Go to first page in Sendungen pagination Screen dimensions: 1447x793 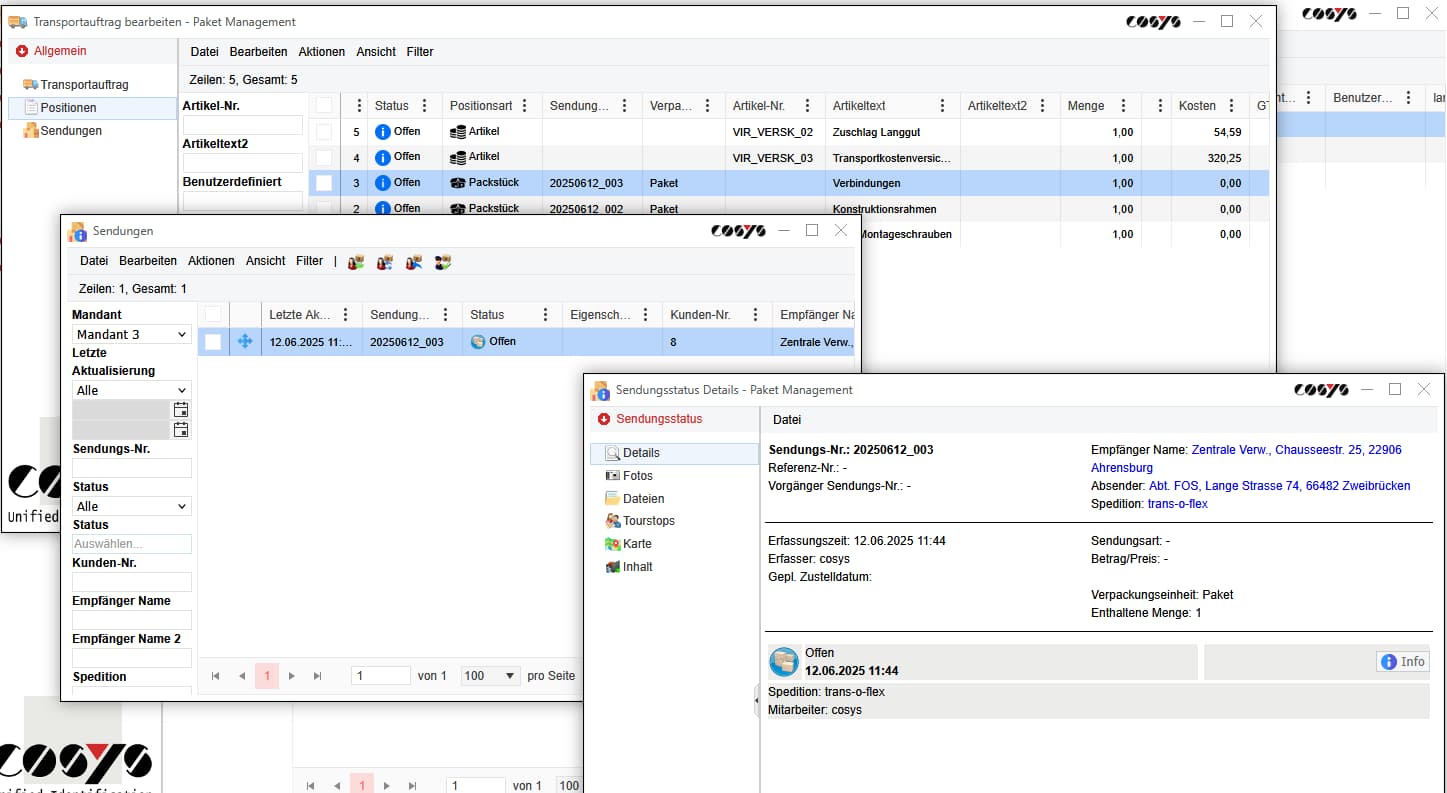tap(215, 676)
